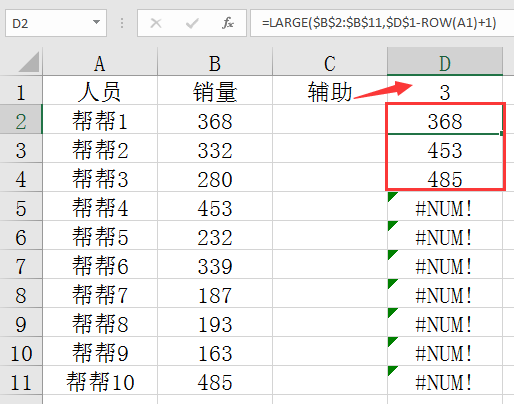Click error indicator triangle in cell D5
Viewport: 514px width, 404px height.
(x=392, y=196)
